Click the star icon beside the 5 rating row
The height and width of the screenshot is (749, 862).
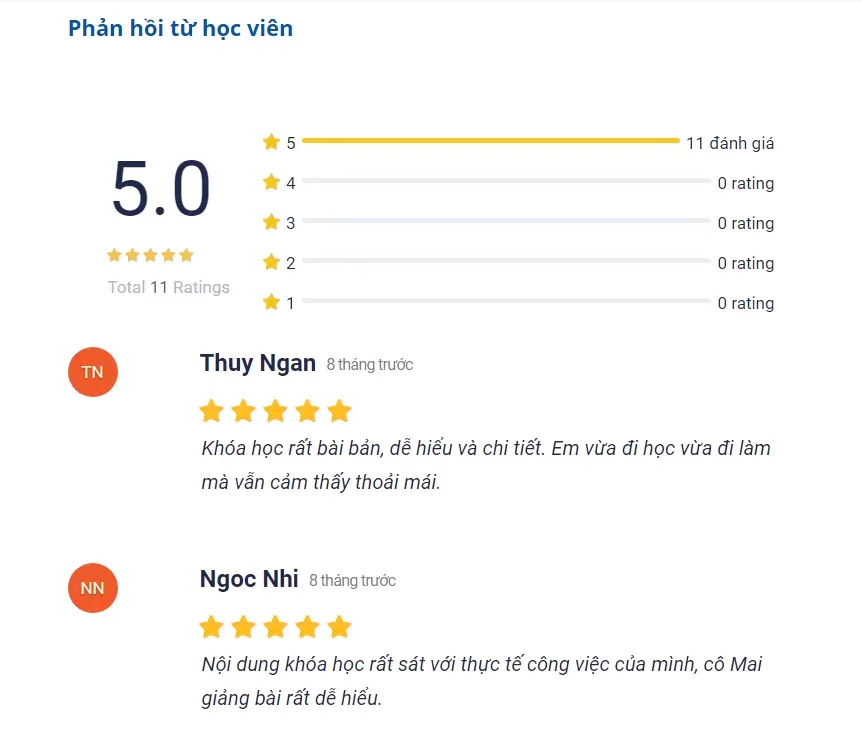pyautogui.click(x=271, y=142)
